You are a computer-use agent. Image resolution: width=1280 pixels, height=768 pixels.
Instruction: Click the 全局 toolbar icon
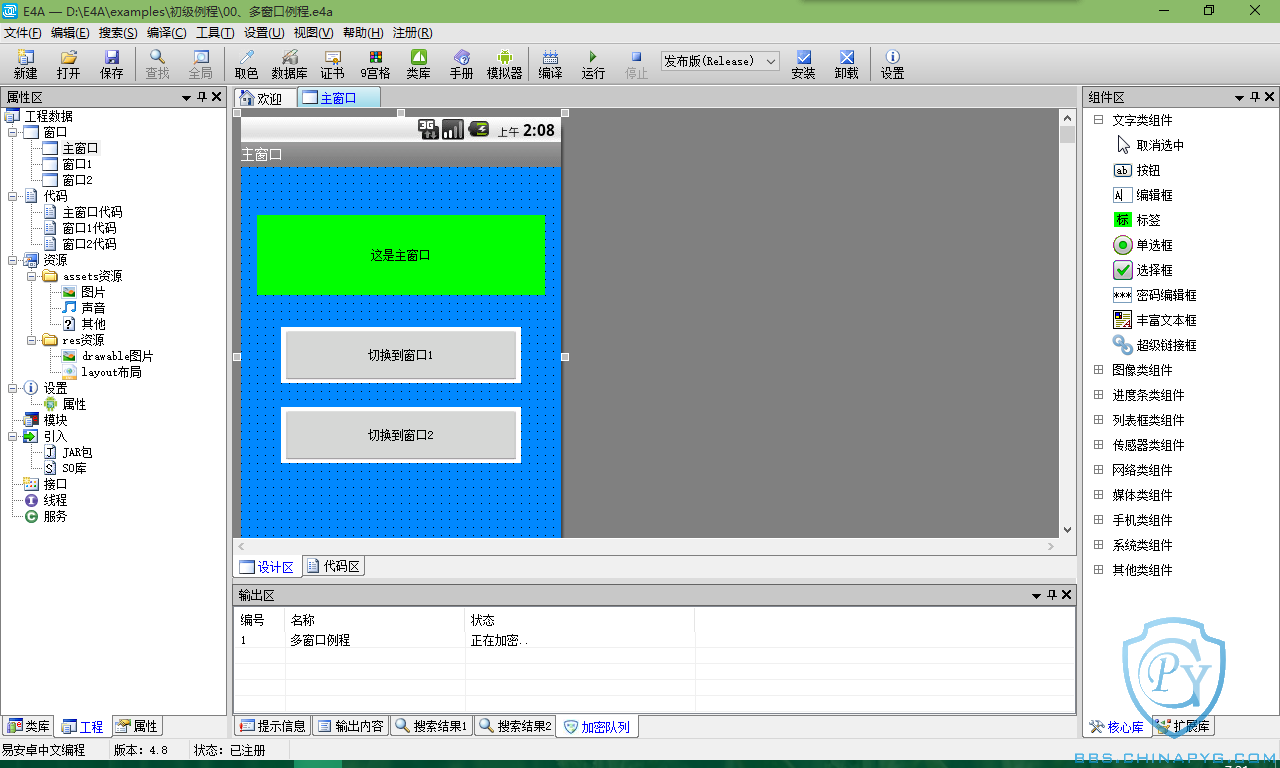pyautogui.click(x=201, y=65)
